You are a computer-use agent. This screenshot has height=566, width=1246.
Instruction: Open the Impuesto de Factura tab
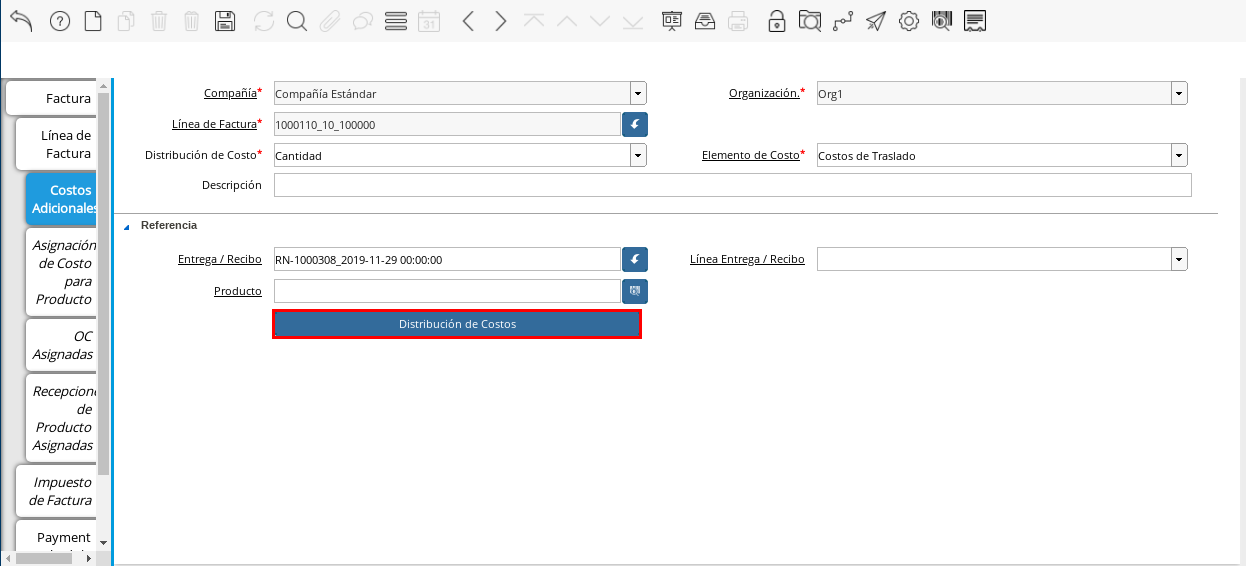57,491
